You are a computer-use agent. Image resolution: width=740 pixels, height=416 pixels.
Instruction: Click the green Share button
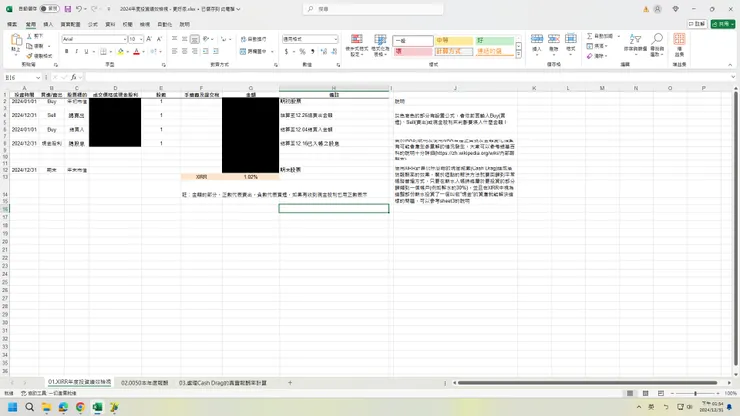pyautogui.click(x=723, y=24)
